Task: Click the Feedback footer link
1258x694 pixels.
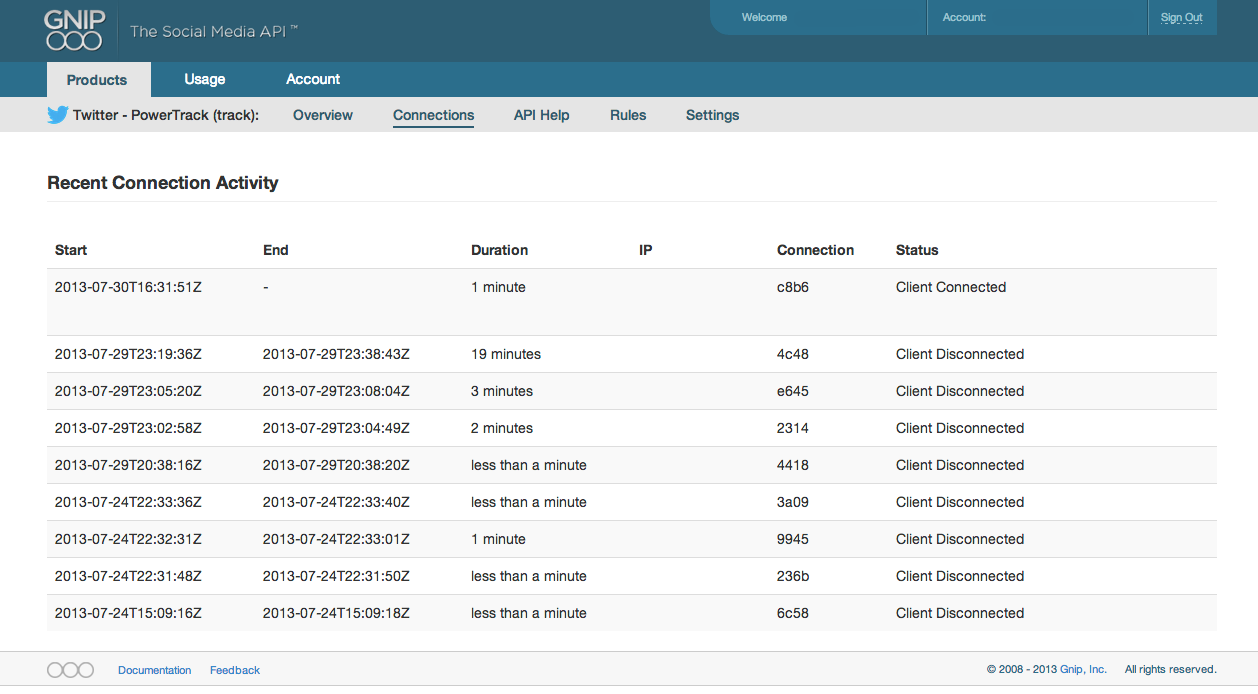Action: pos(235,670)
